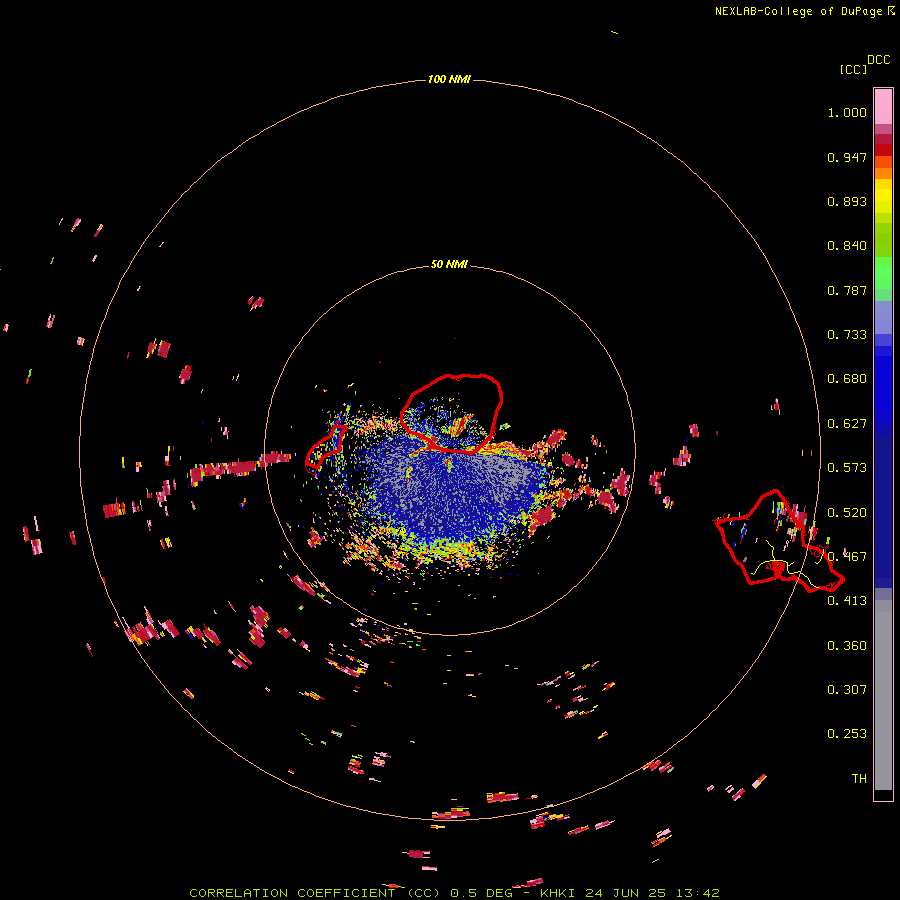The width and height of the screenshot is (900, 900).
Task: Click the 0.467 legend value
Action: point(847,557)
